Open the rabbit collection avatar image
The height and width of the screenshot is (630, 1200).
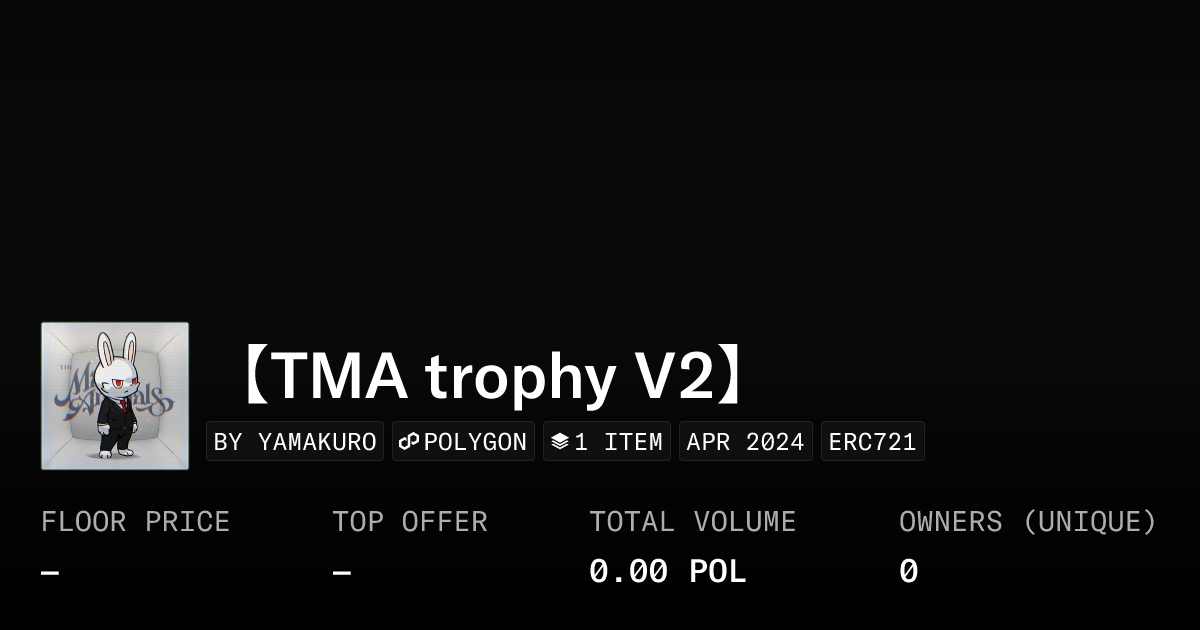click(115, 396)
